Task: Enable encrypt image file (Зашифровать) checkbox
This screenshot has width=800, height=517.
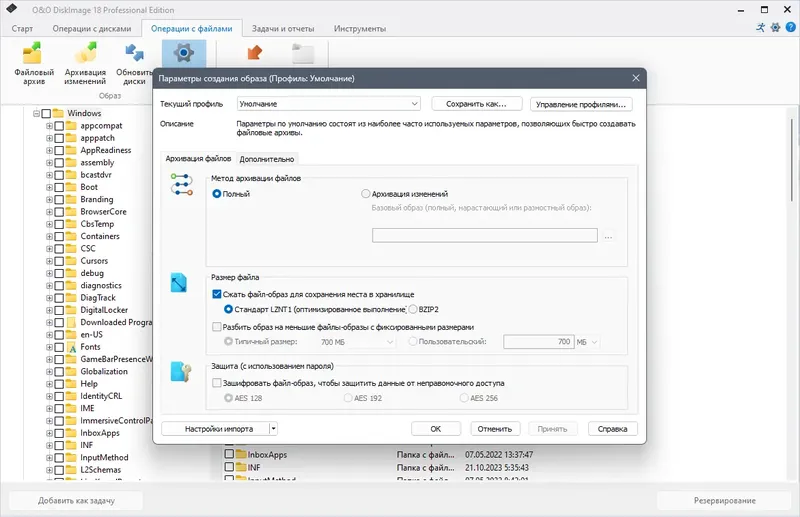Action: [x=216, y=383]
